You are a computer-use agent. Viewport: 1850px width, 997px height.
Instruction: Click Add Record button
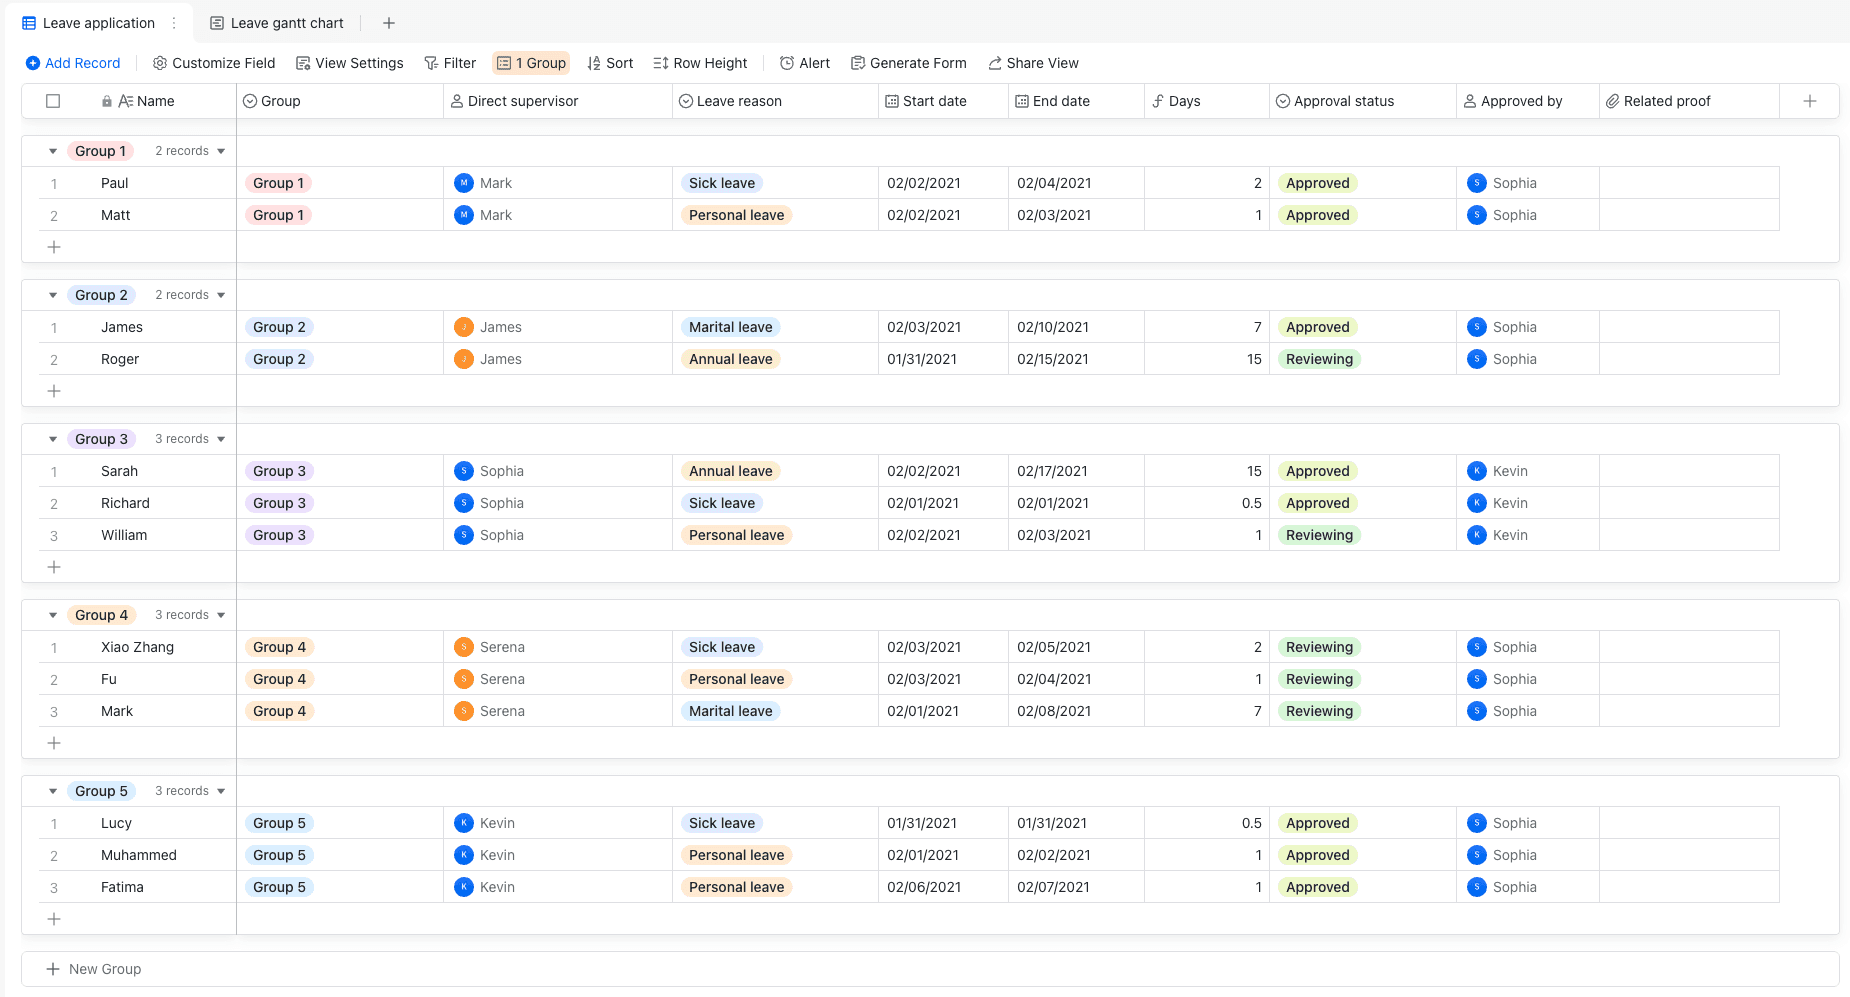73,63
